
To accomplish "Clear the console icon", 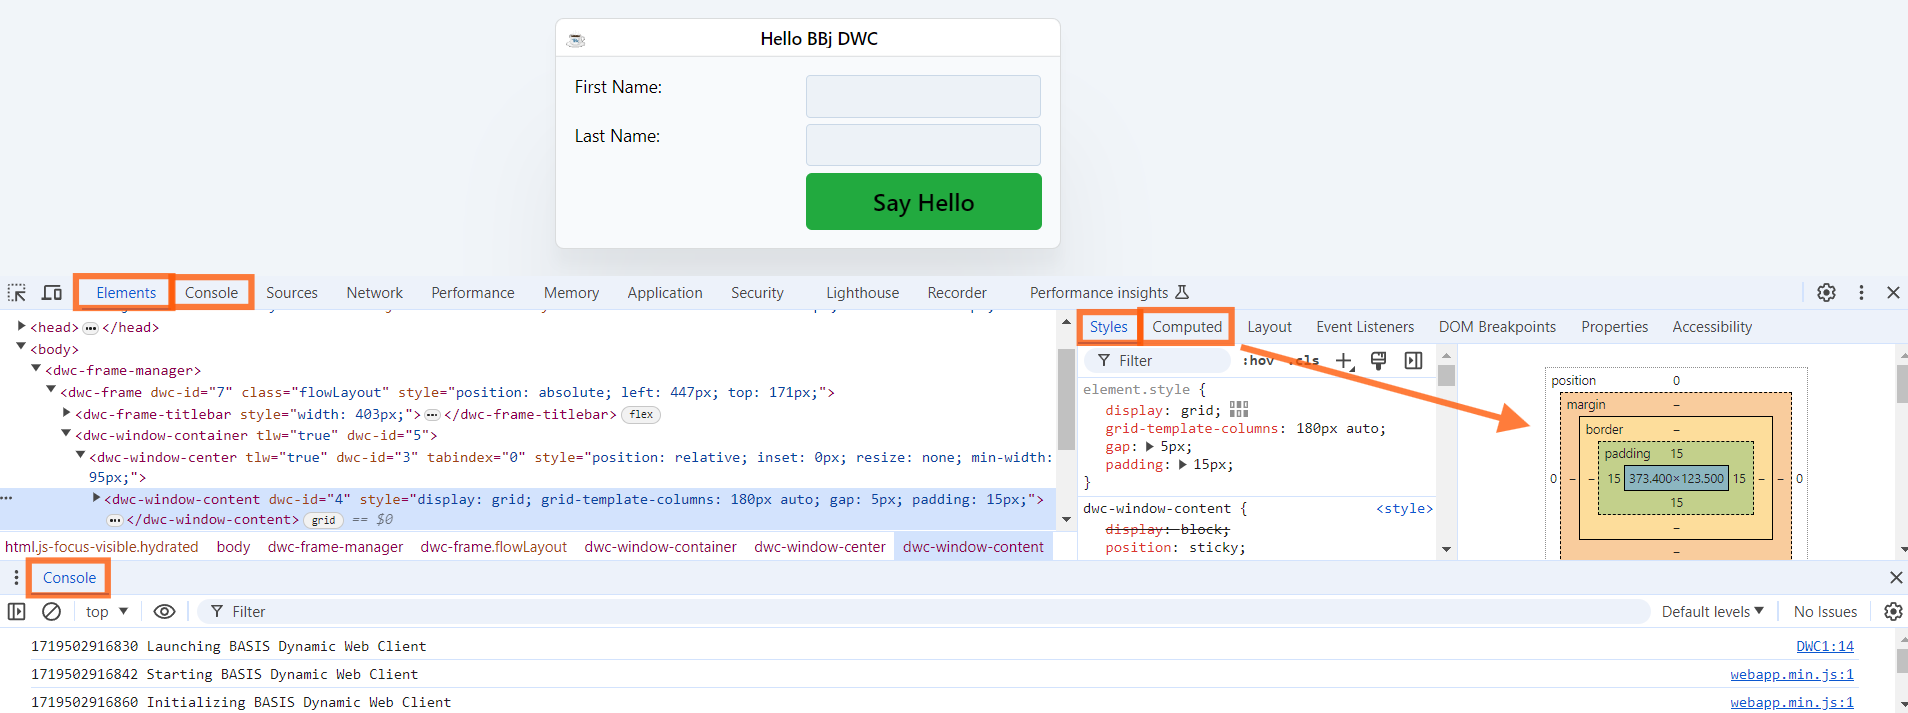I will (52, 611).
